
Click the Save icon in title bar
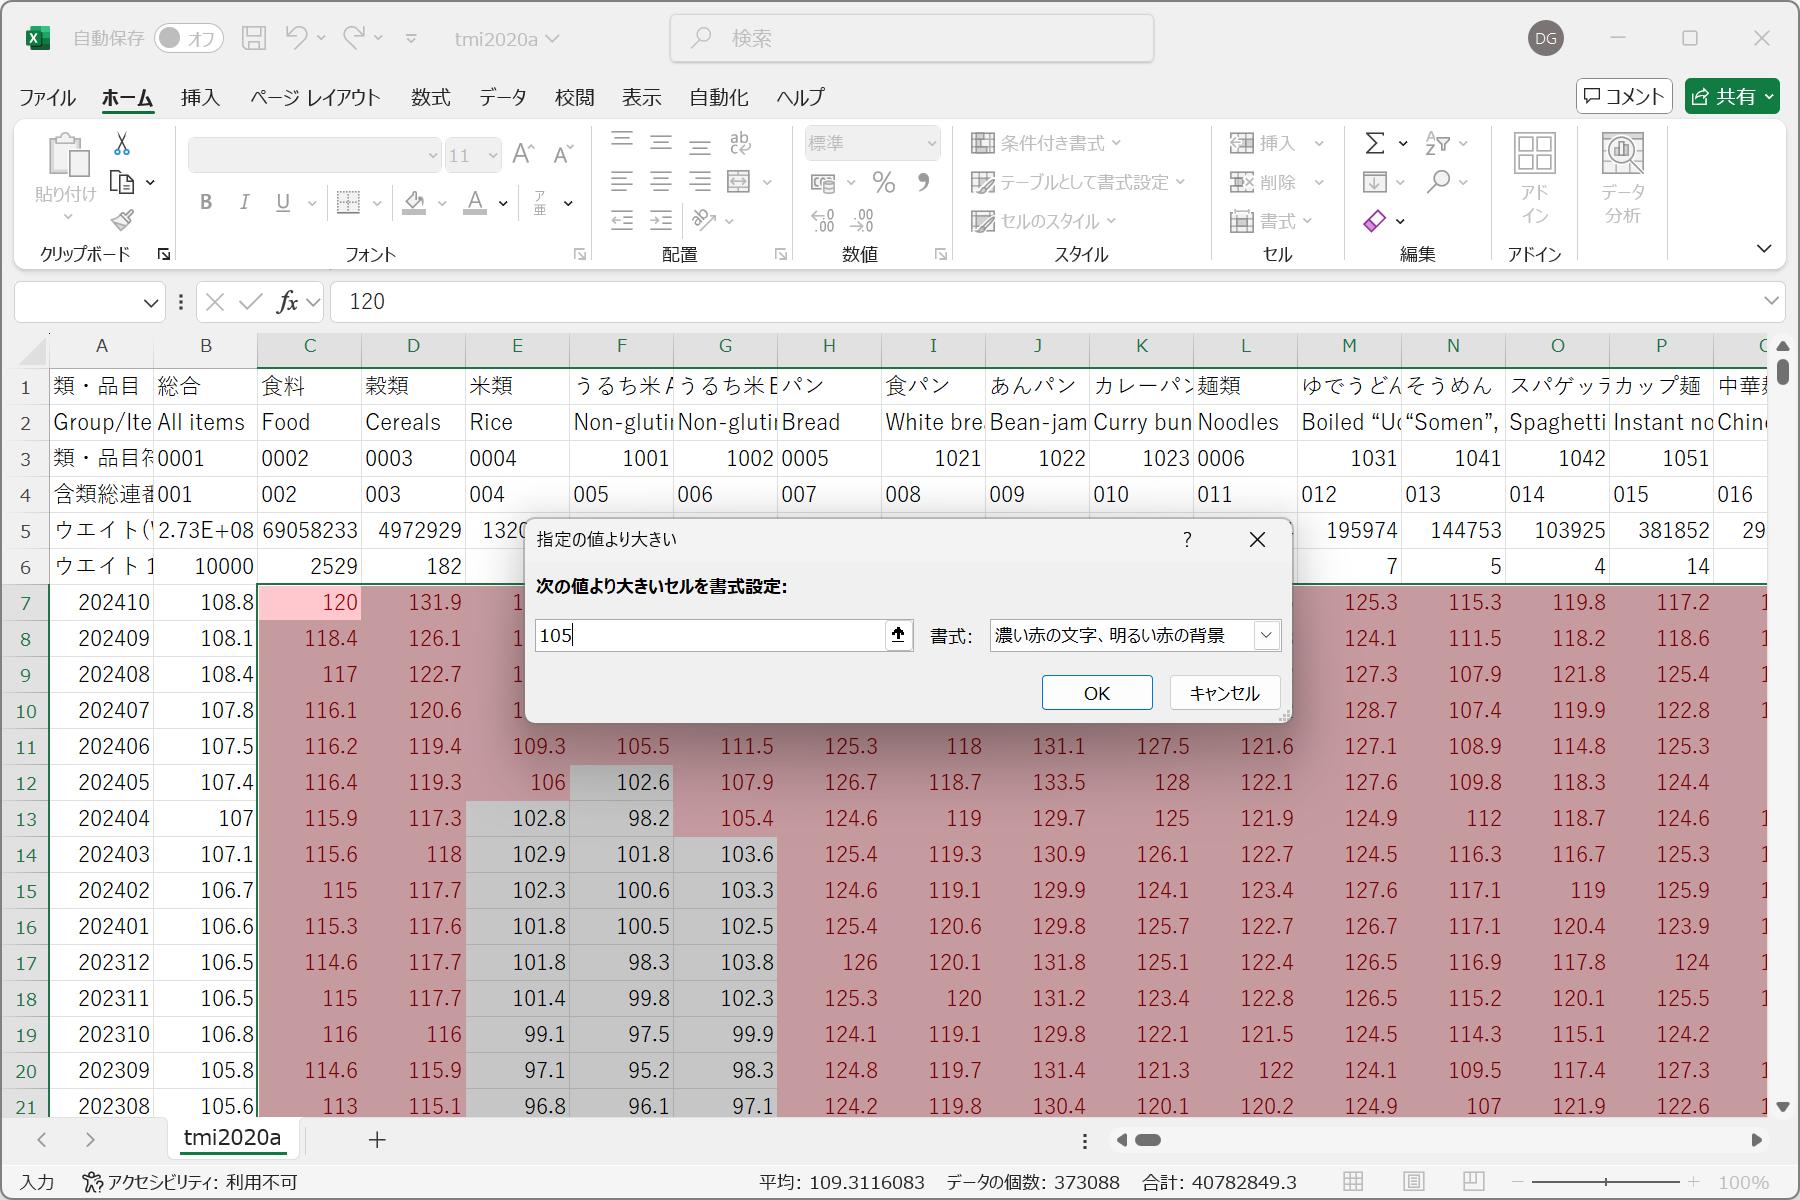pos(254,38)
